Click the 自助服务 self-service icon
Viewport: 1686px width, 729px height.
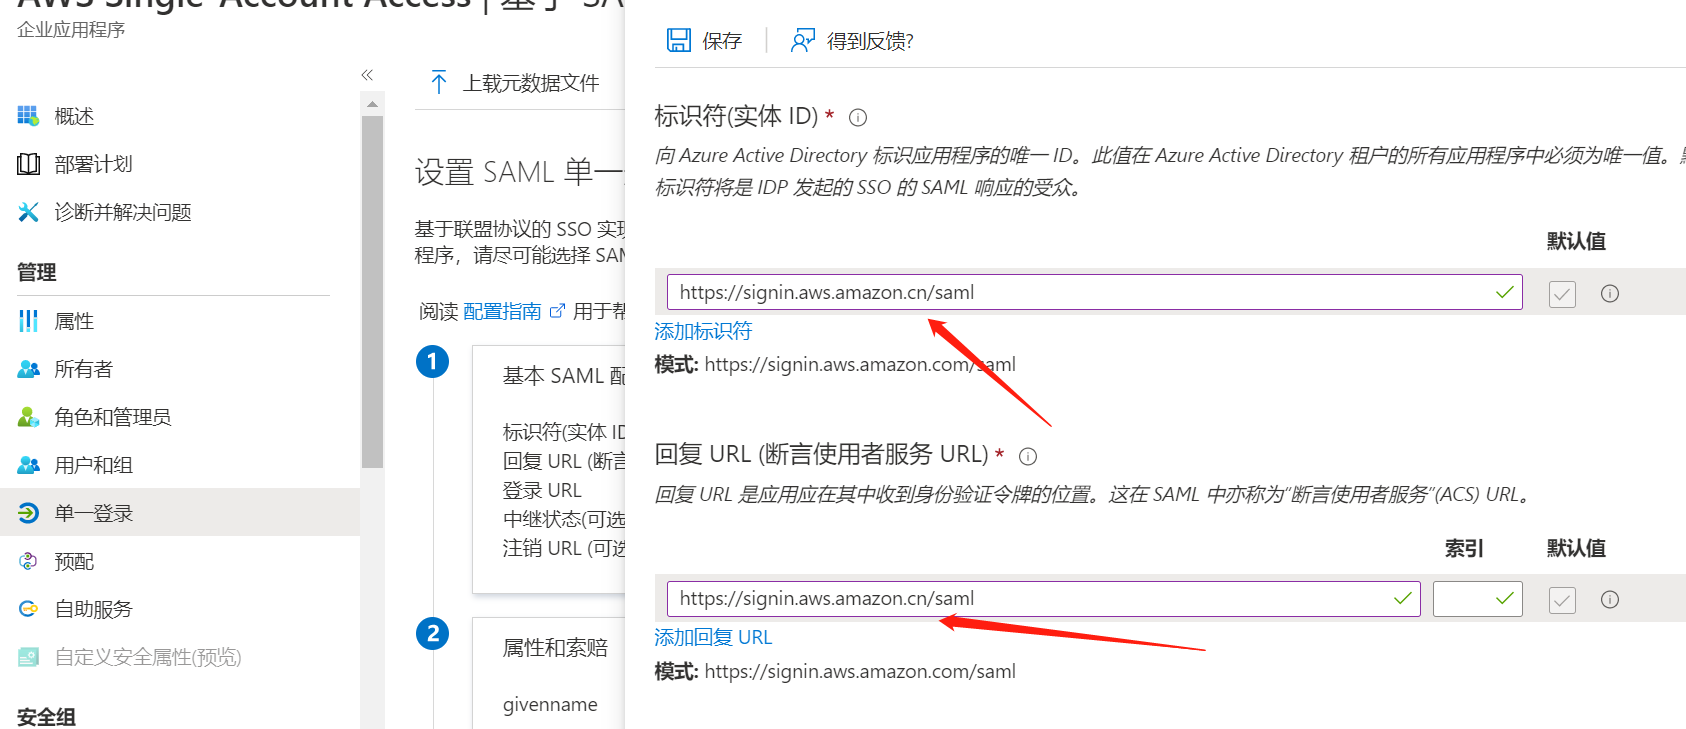click(x=28, y=609)
